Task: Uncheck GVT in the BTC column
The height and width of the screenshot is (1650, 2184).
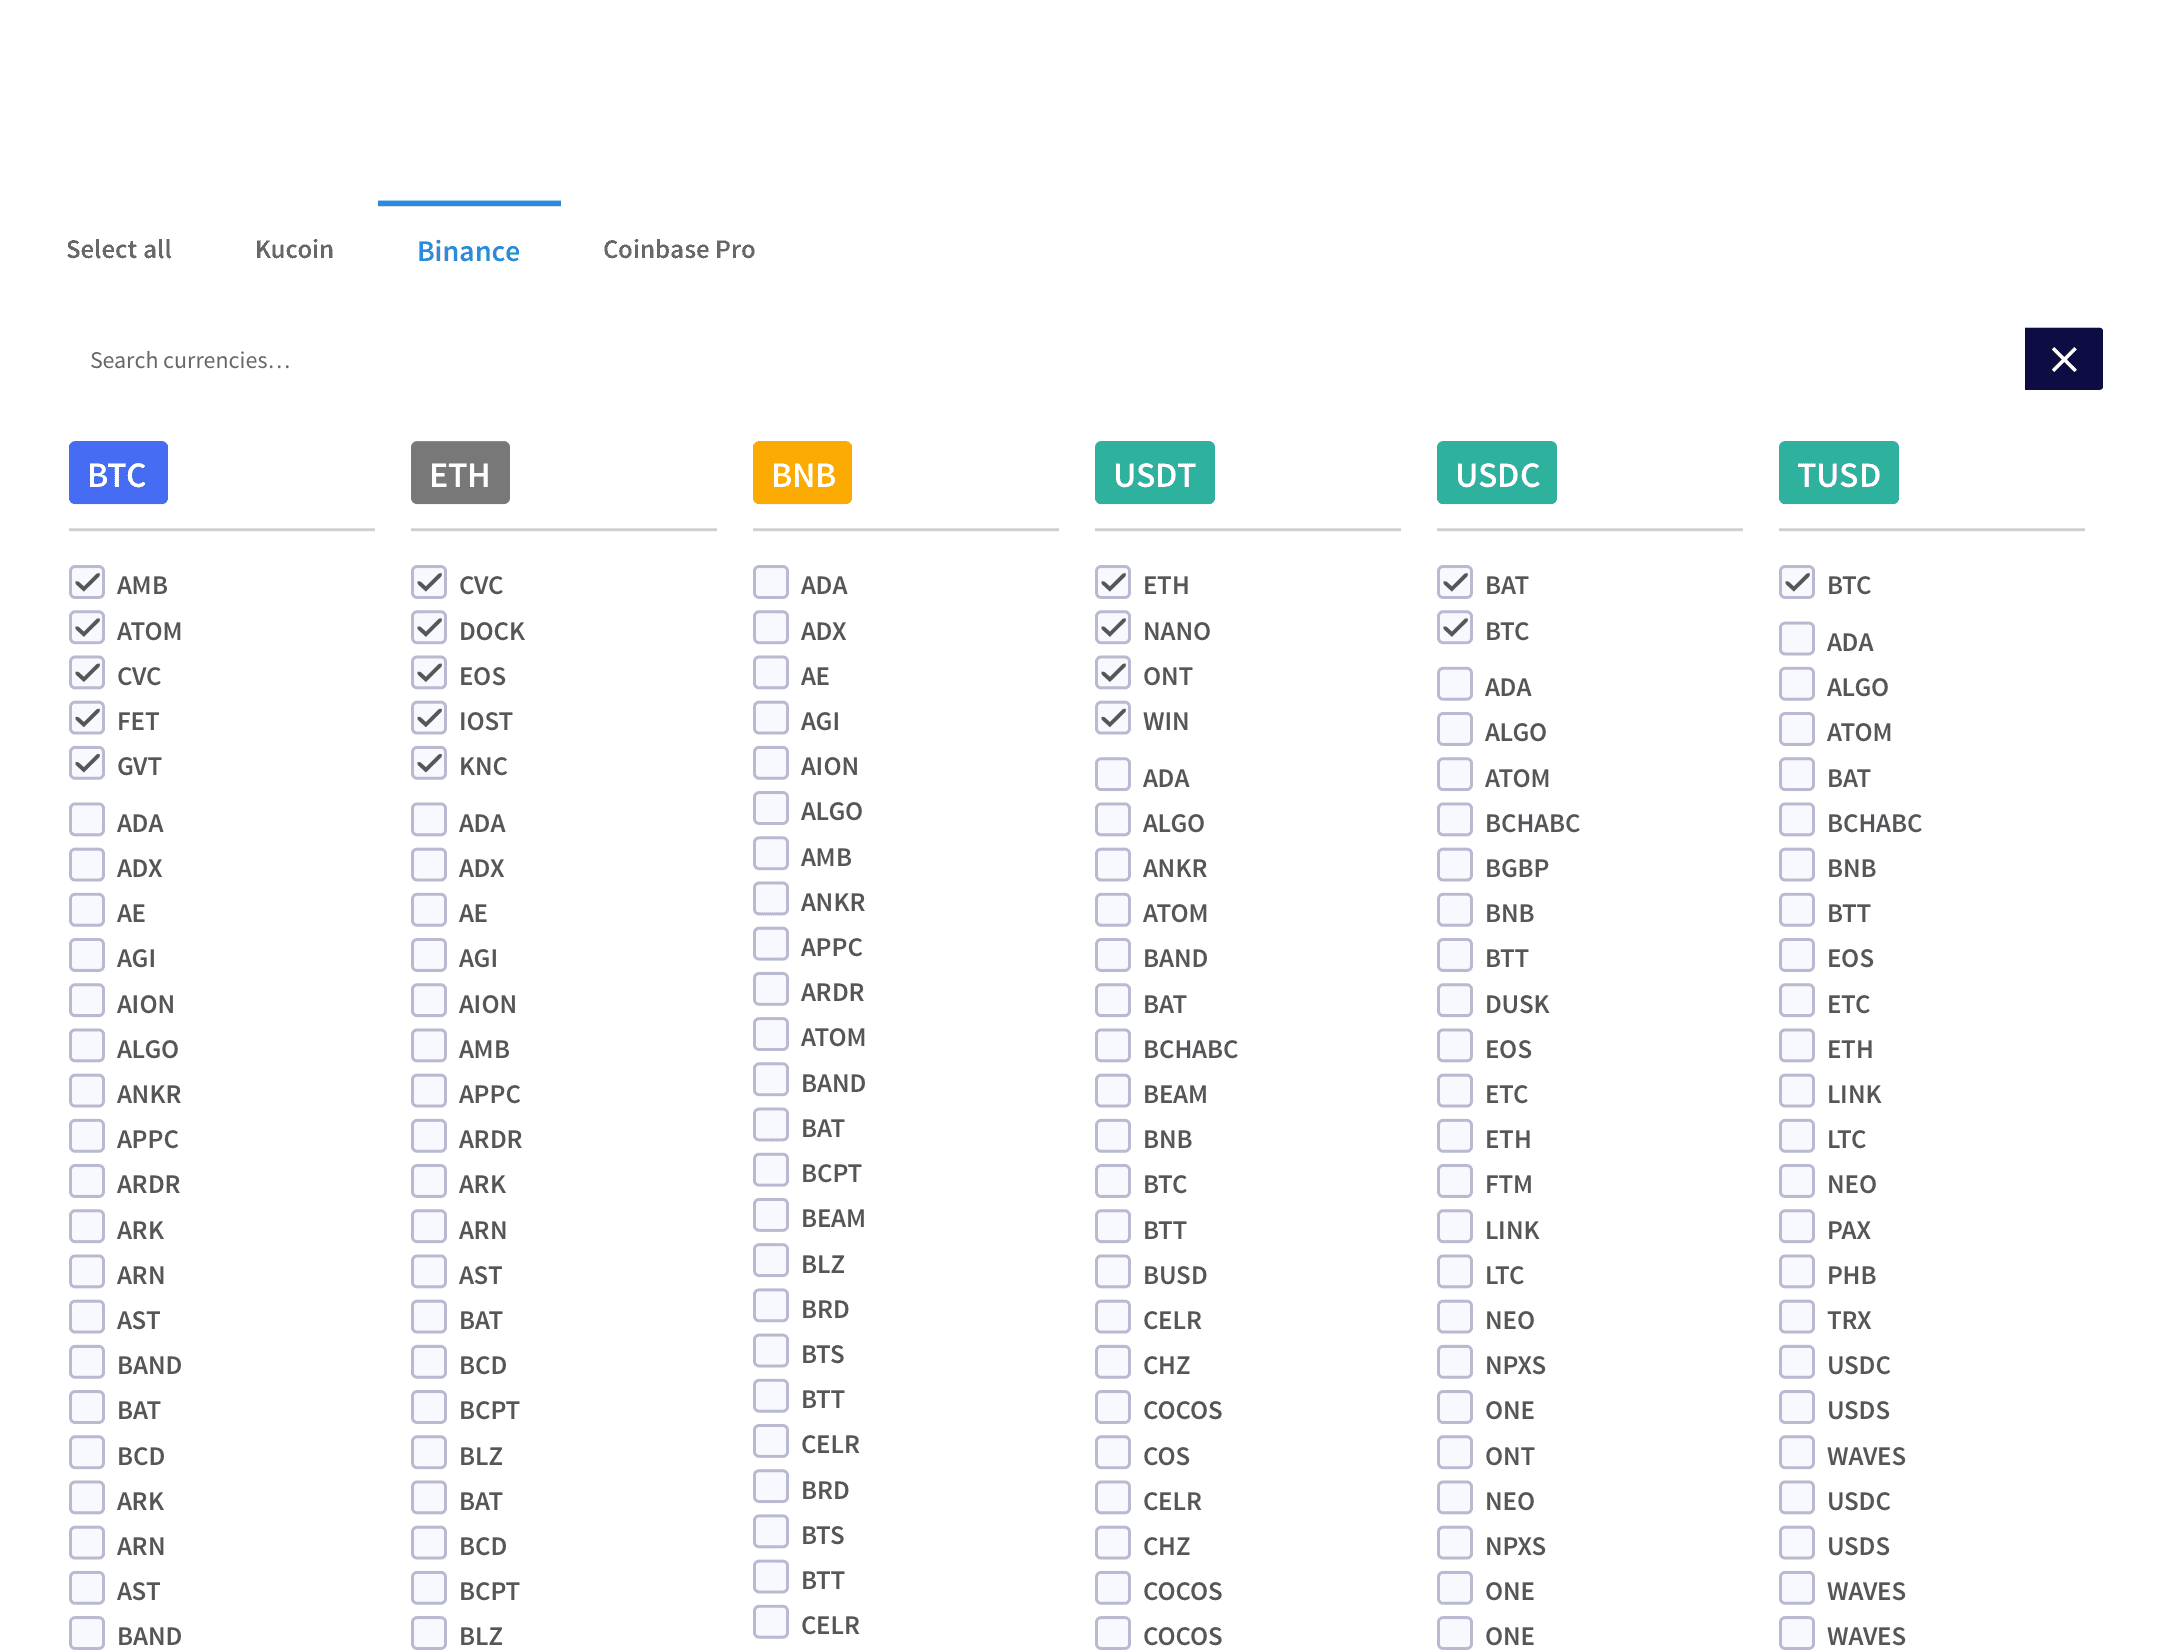Action: pos(87,763)
